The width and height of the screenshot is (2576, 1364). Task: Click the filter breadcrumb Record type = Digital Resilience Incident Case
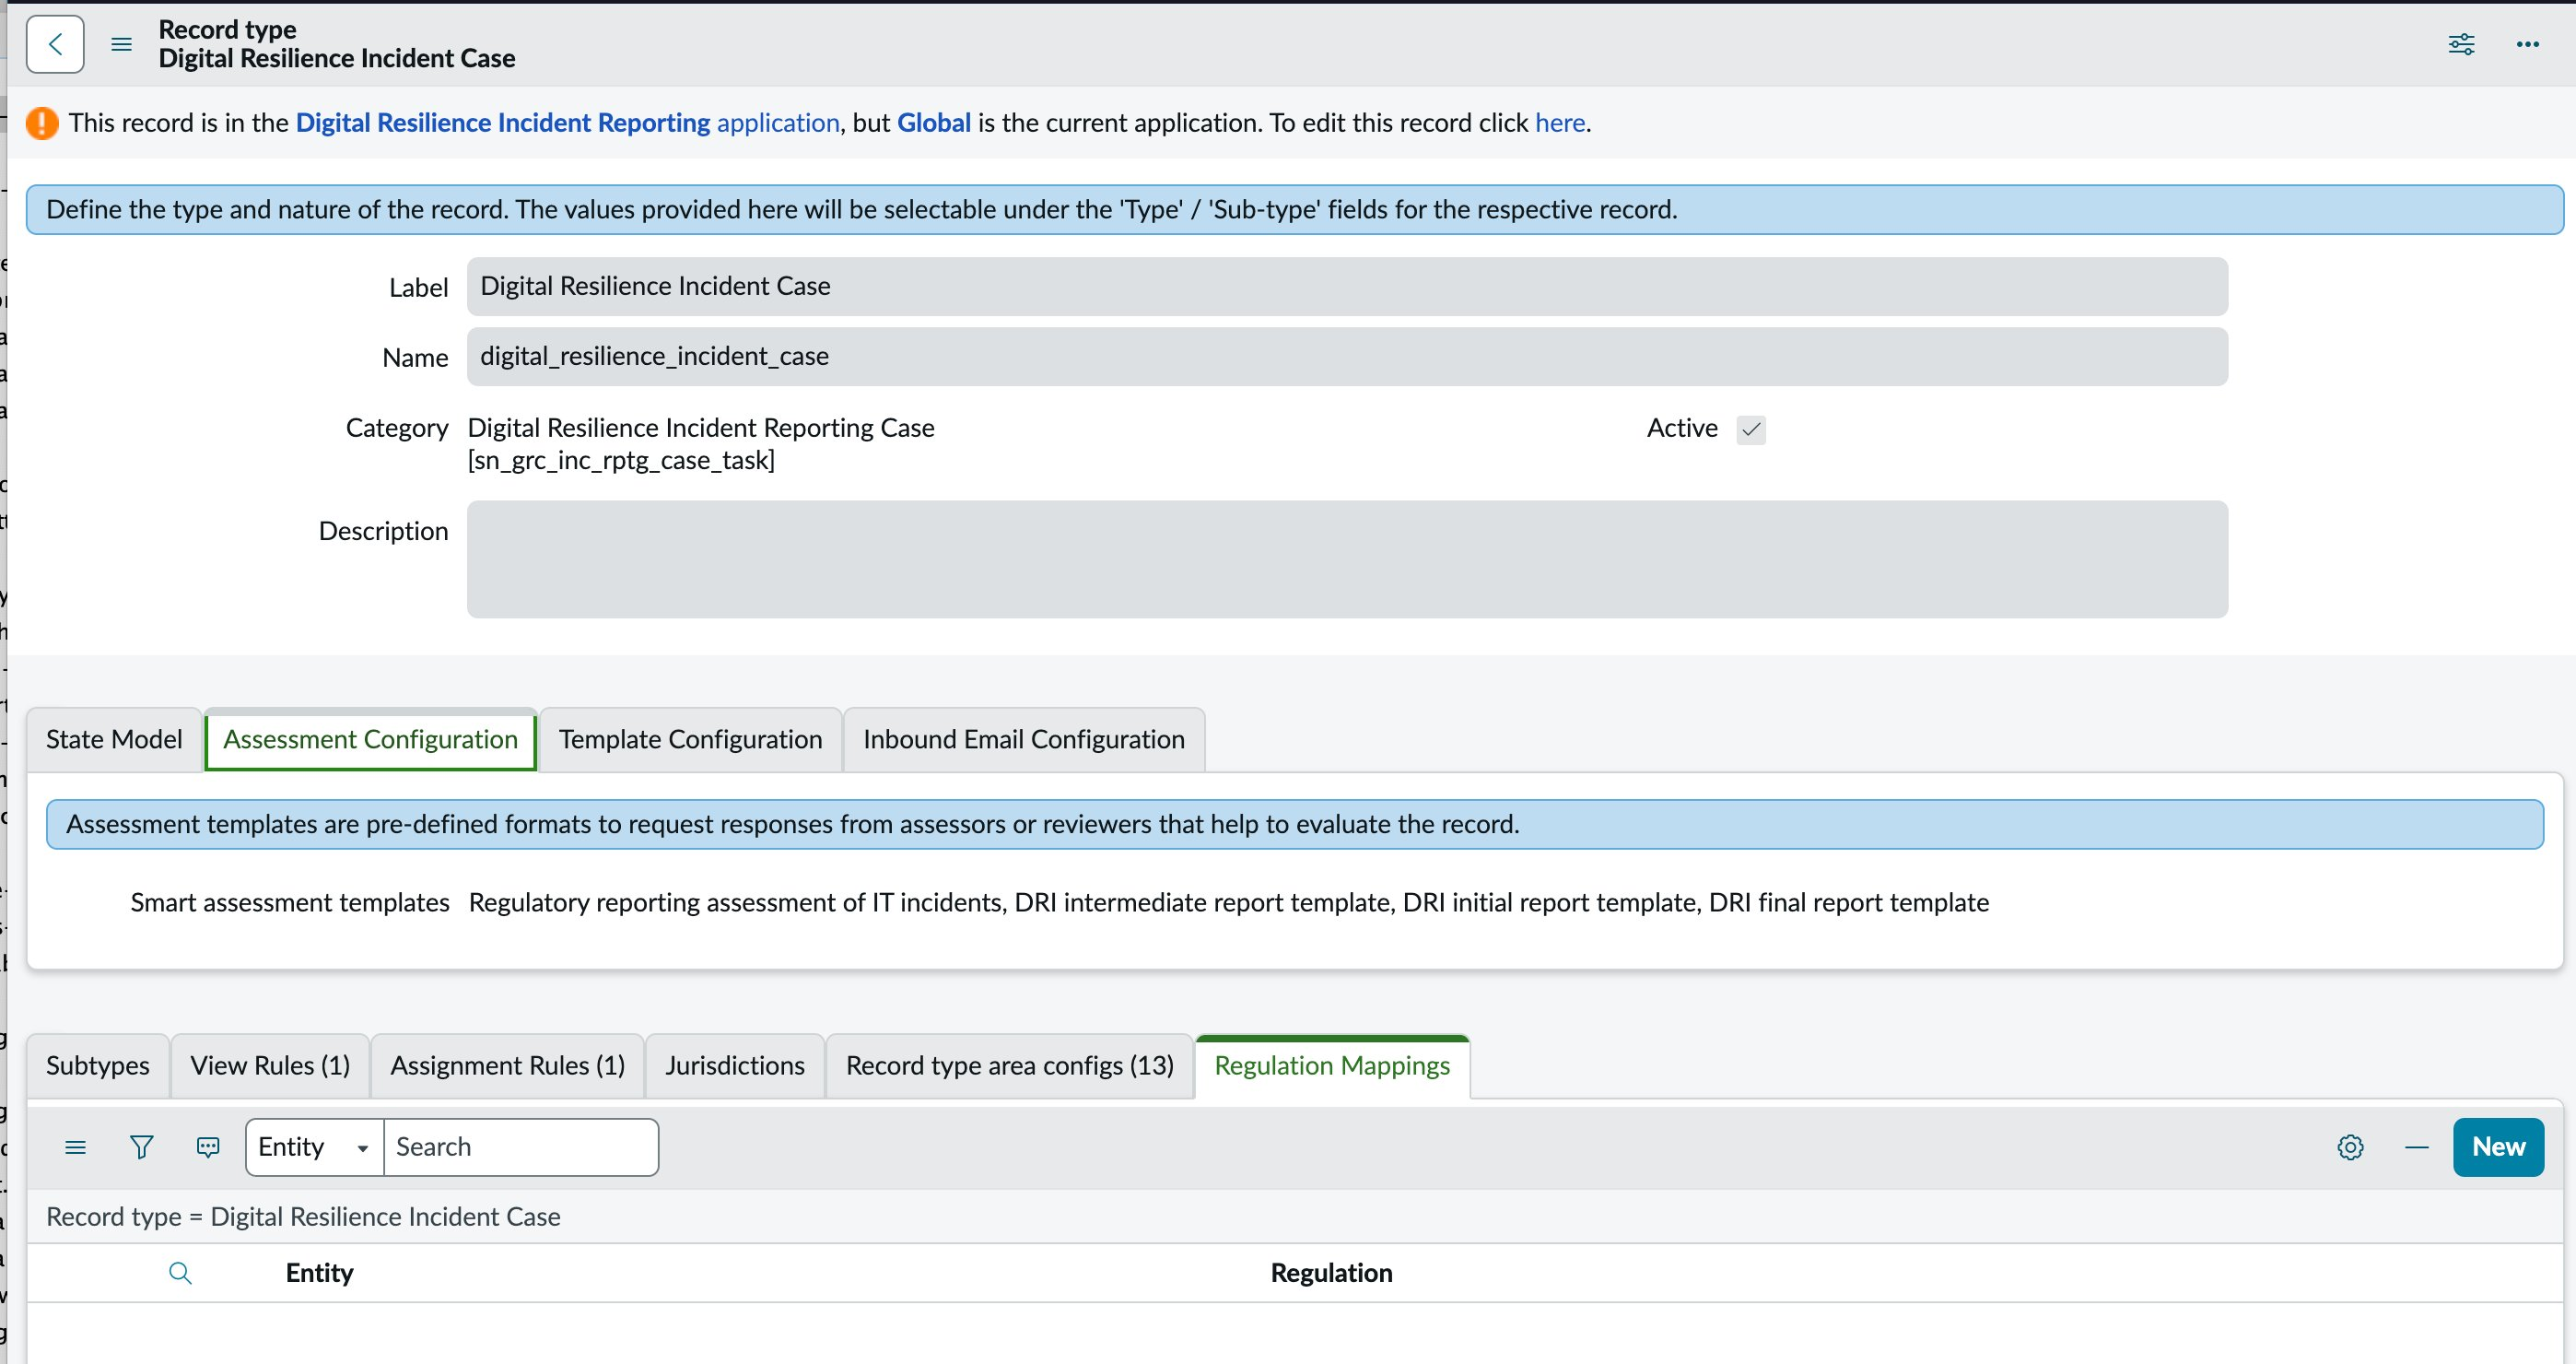303,1216
